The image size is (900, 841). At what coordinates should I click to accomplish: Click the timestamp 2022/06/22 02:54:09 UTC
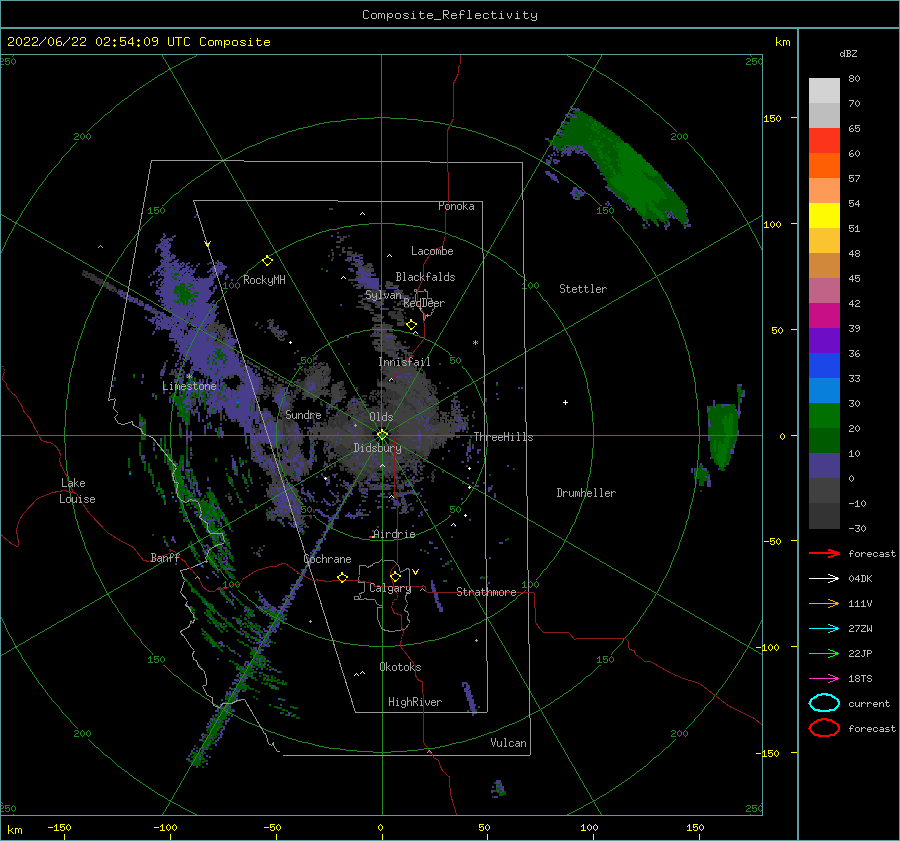[x=92, y=42]
